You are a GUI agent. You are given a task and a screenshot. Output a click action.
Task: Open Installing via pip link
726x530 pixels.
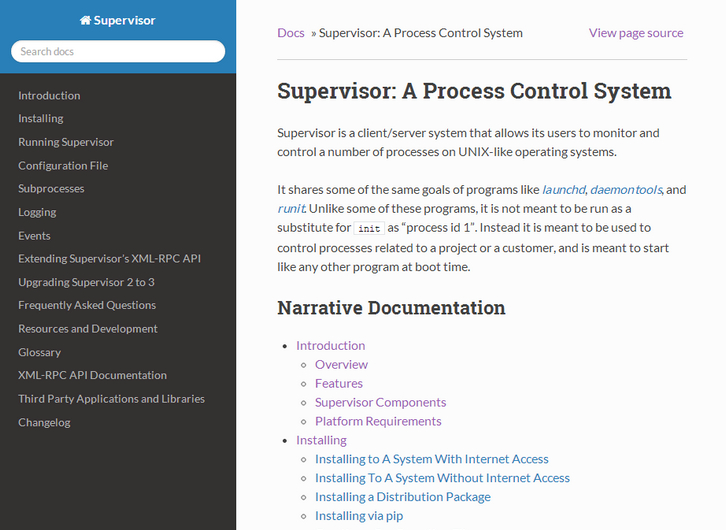358,516
